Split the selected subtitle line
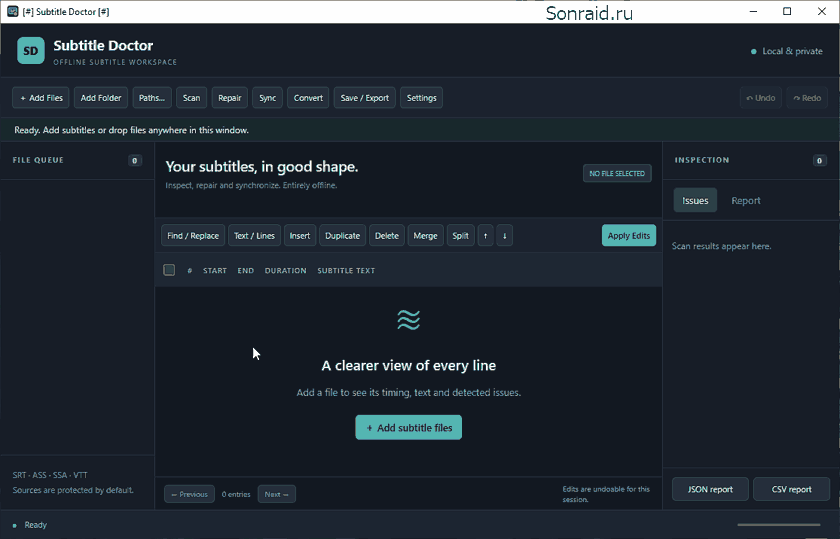 [x=460, y=236]
